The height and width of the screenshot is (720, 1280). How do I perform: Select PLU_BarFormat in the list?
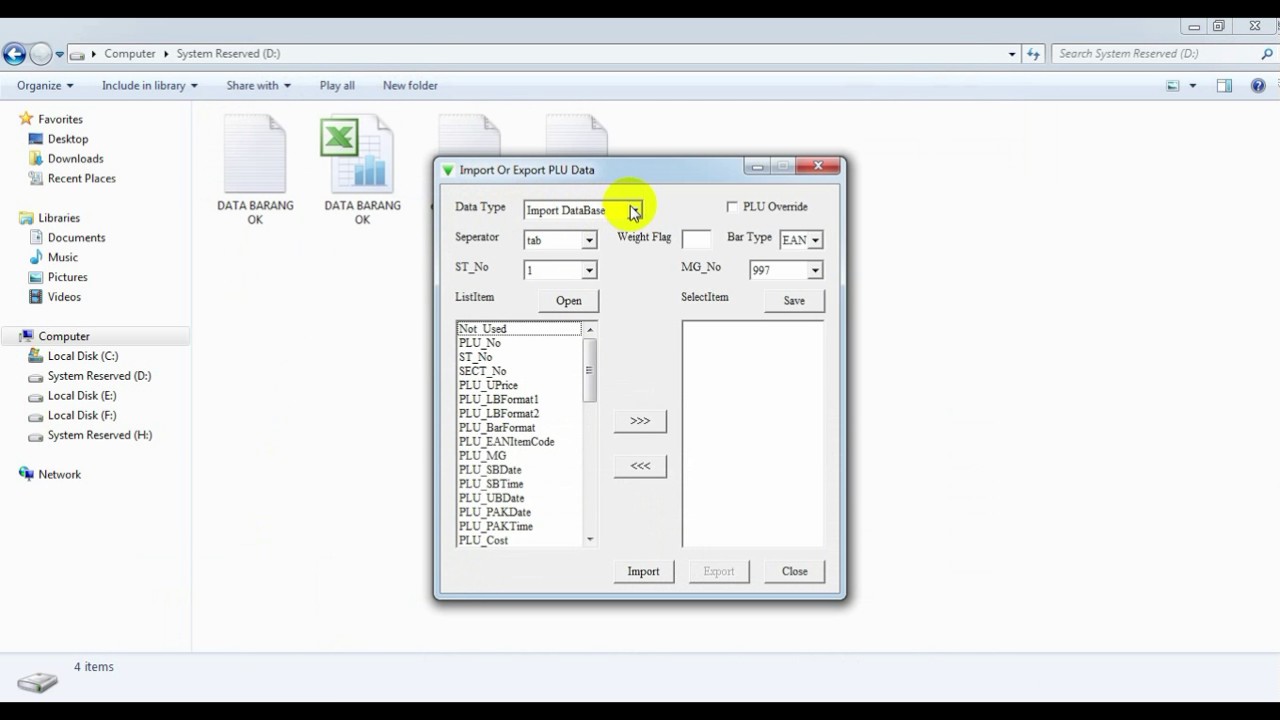click(497, 427)
